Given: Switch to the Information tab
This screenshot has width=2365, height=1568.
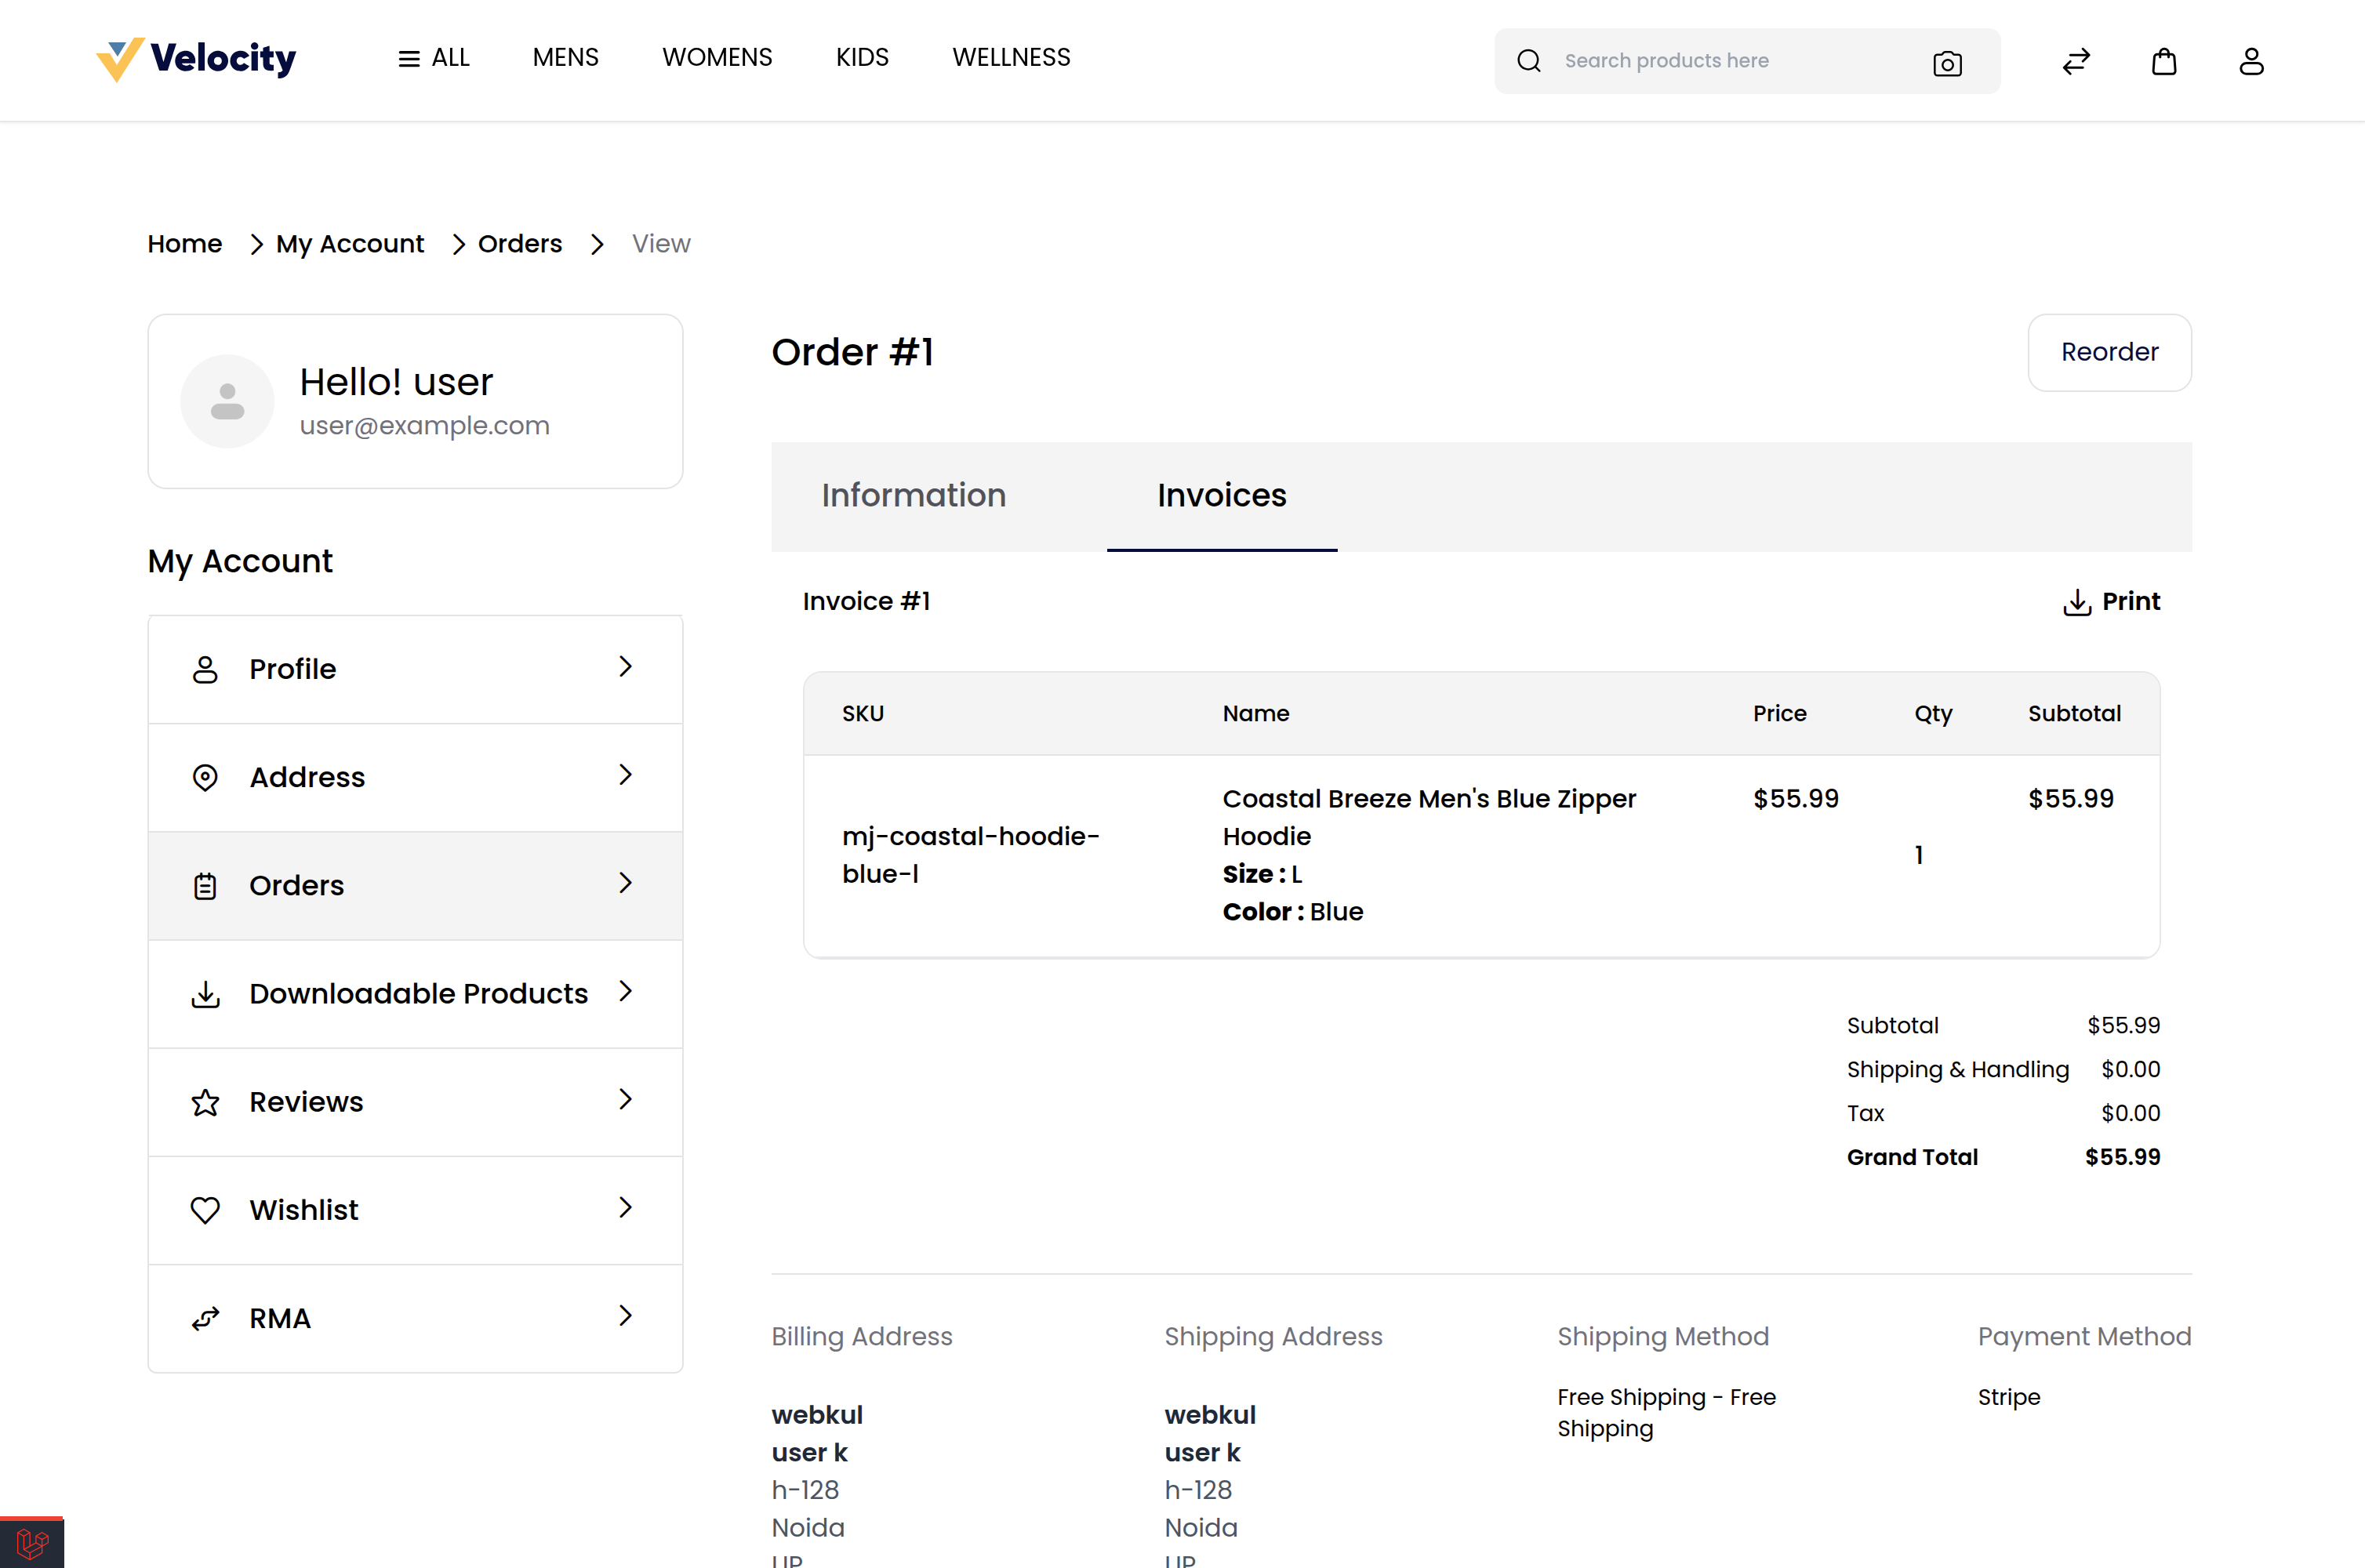Looking at the screenshot, I should coord(914,496).
